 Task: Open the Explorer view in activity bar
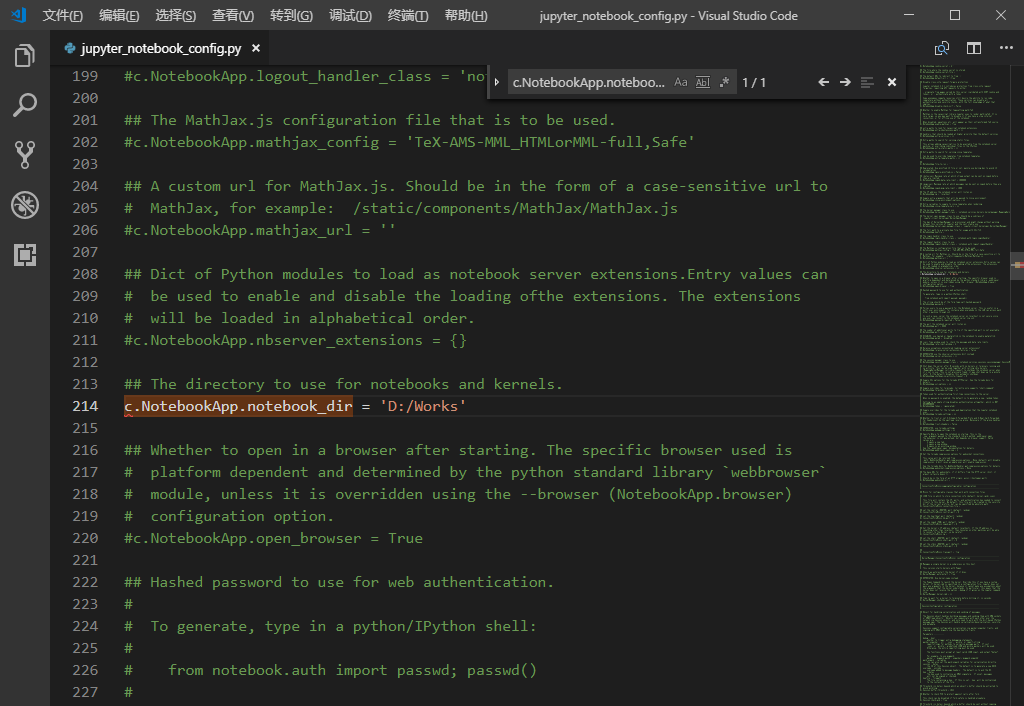click(25, 56)
